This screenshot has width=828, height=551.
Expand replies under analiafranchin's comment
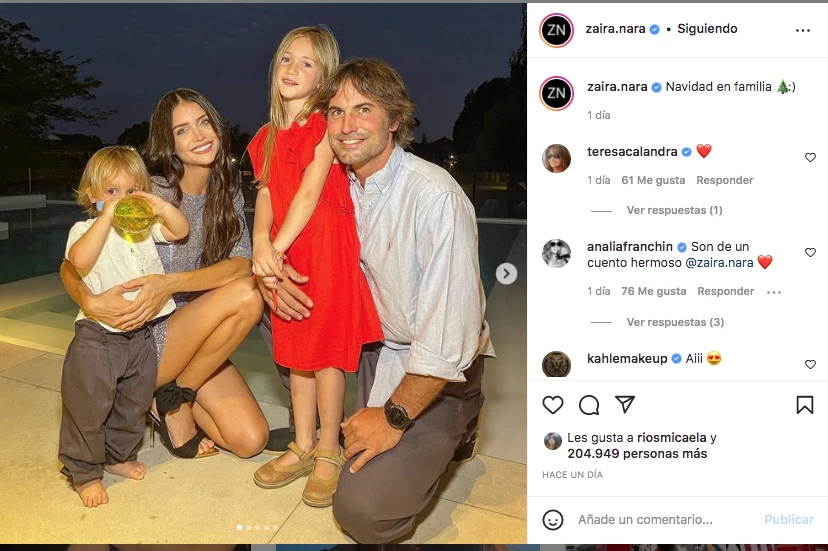[674, 323]
